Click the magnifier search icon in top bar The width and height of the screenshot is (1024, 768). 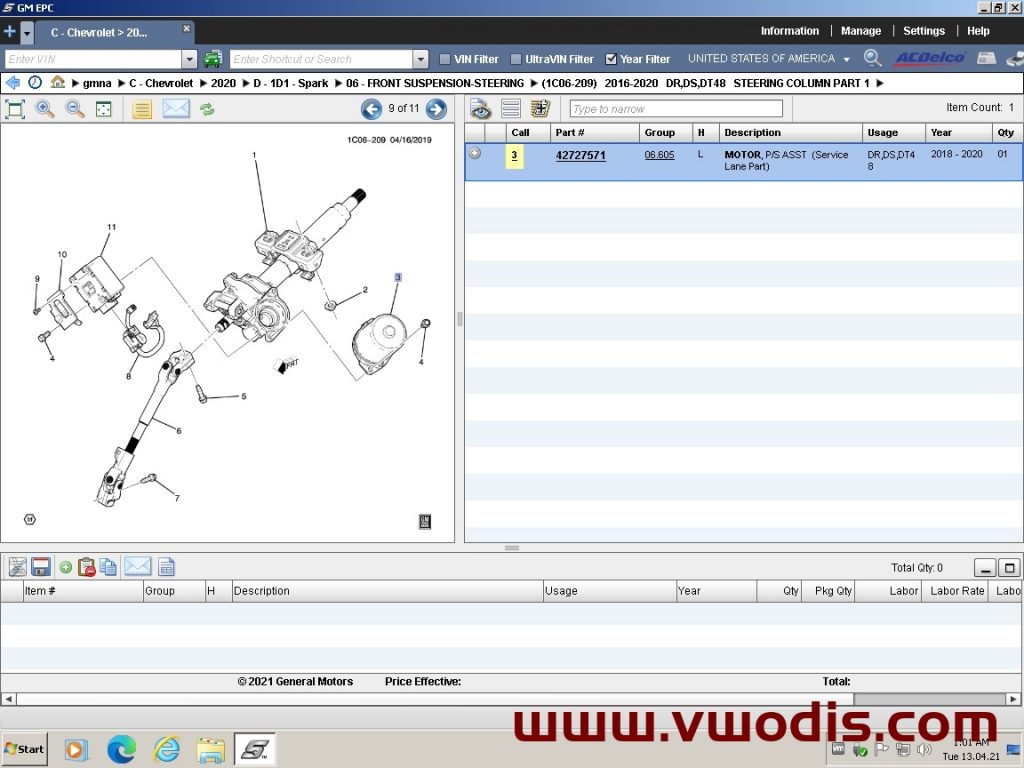[872, 58]
